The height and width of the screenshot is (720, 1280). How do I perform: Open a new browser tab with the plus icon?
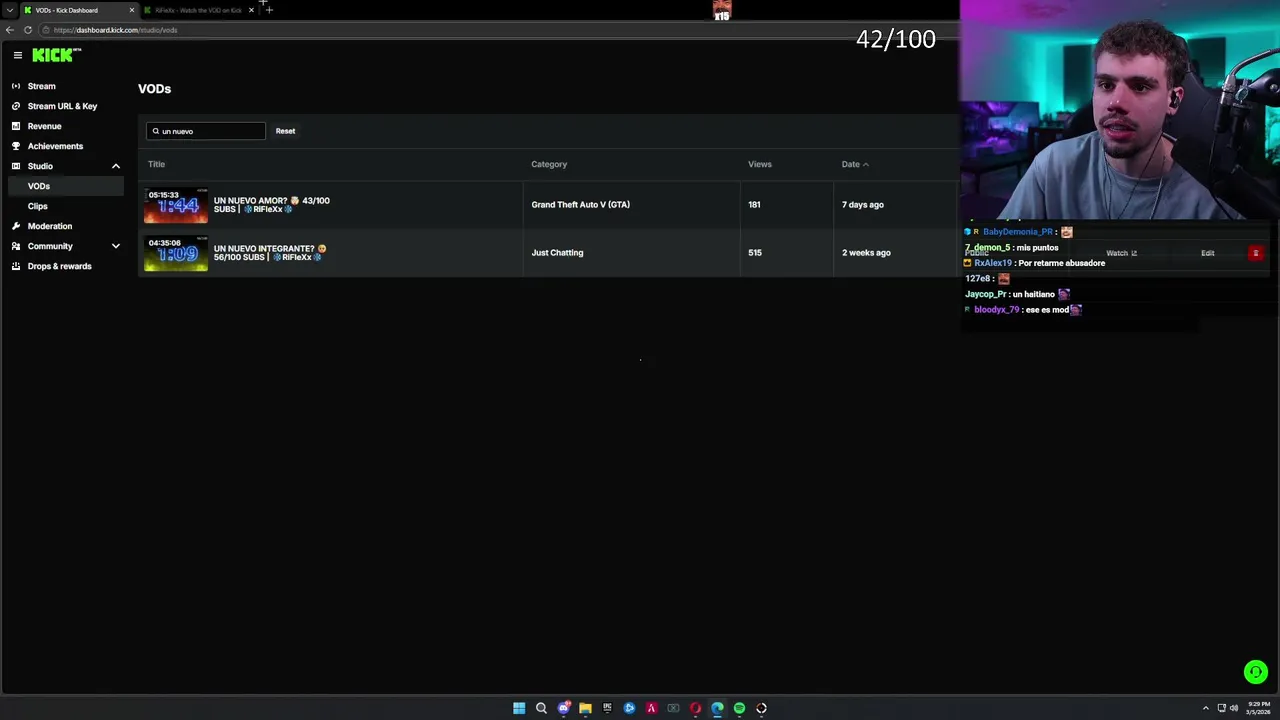click(269, 10)
